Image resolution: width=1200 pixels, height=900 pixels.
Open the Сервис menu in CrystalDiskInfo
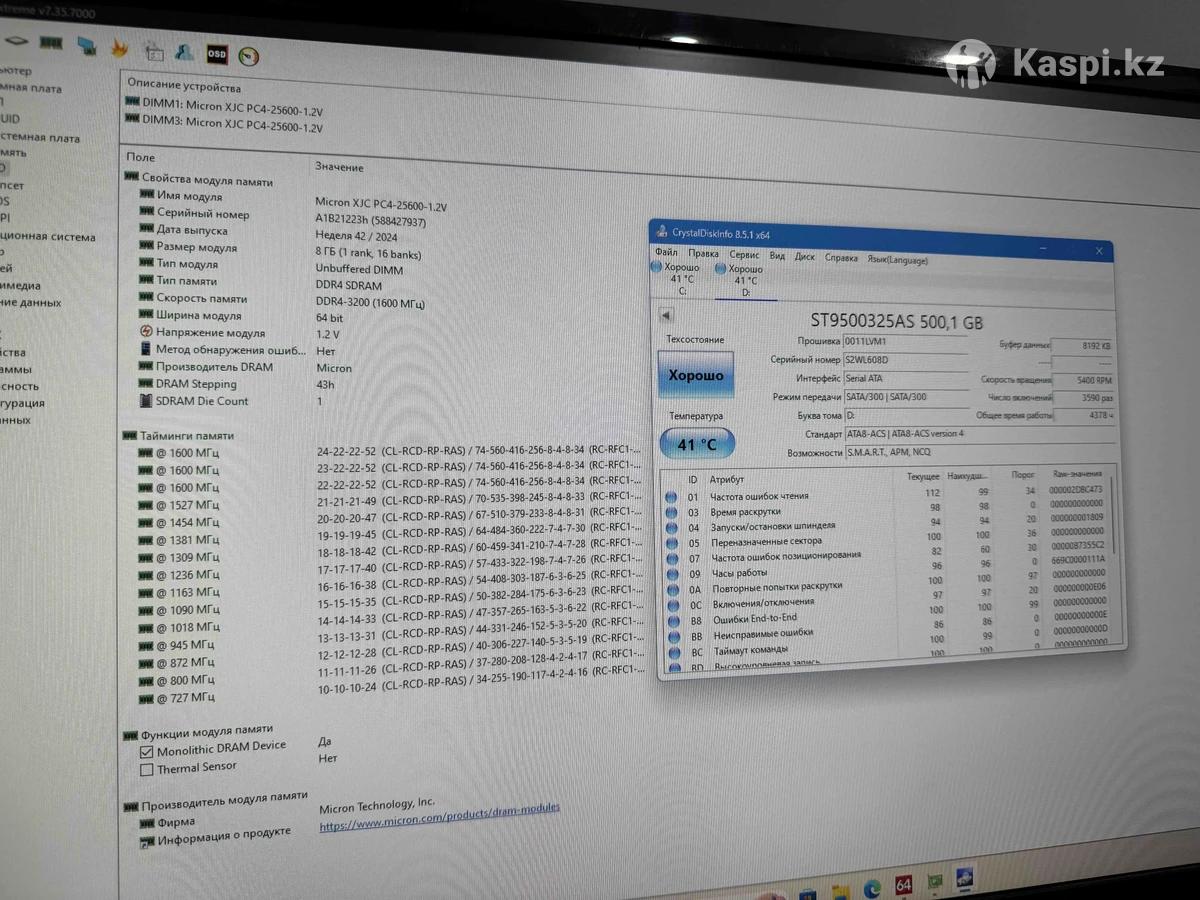click(744, 256)
